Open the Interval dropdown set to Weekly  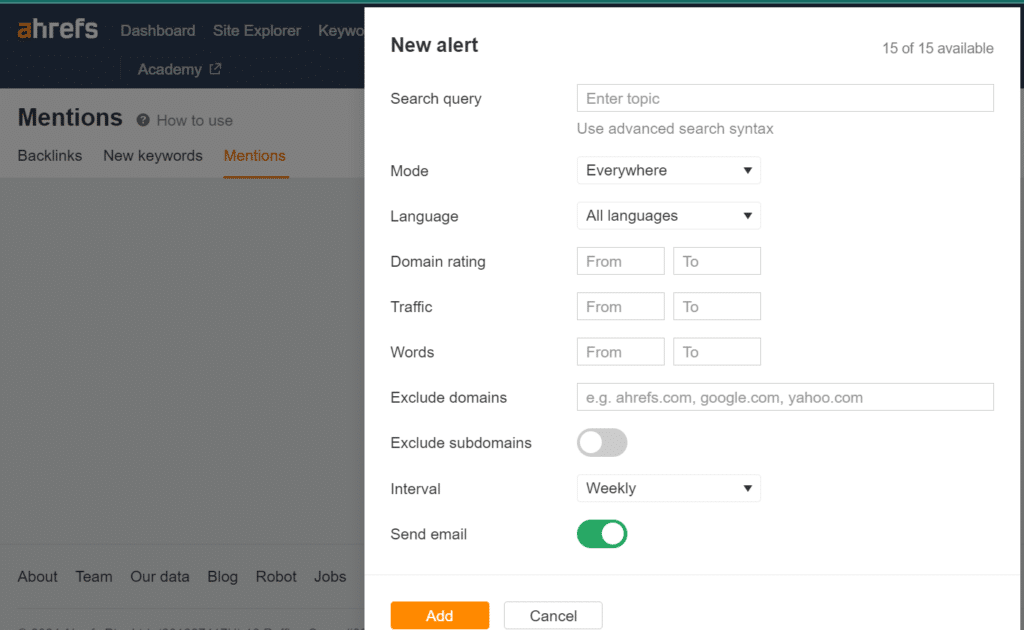click(x=668, y=488)
